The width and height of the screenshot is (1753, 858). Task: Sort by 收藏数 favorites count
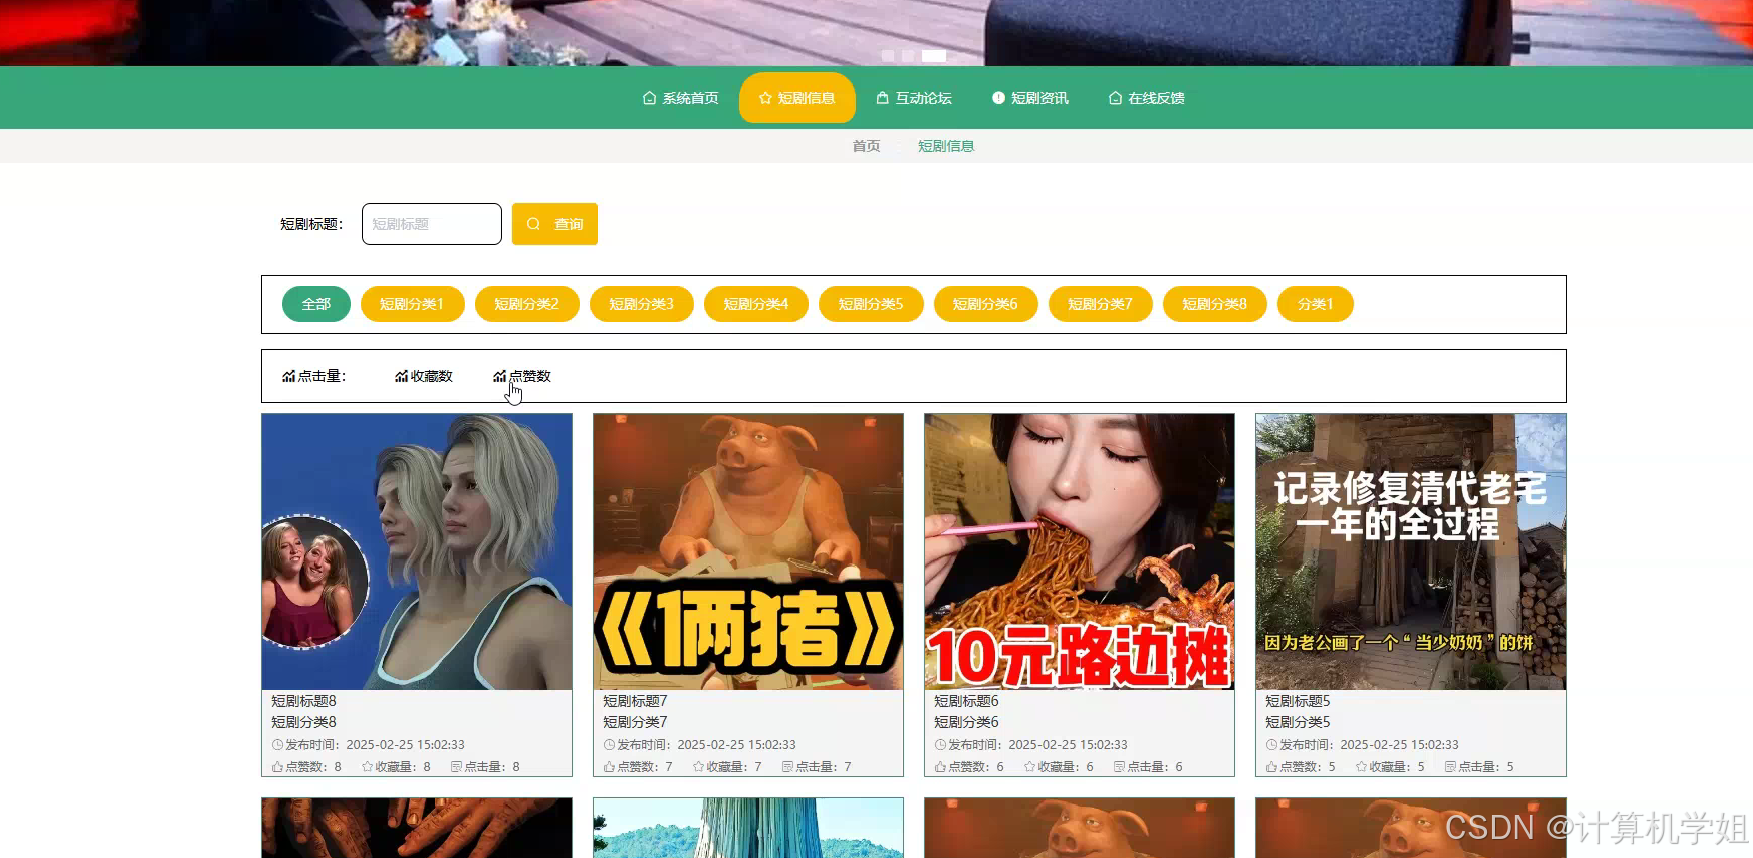(424, 376)
